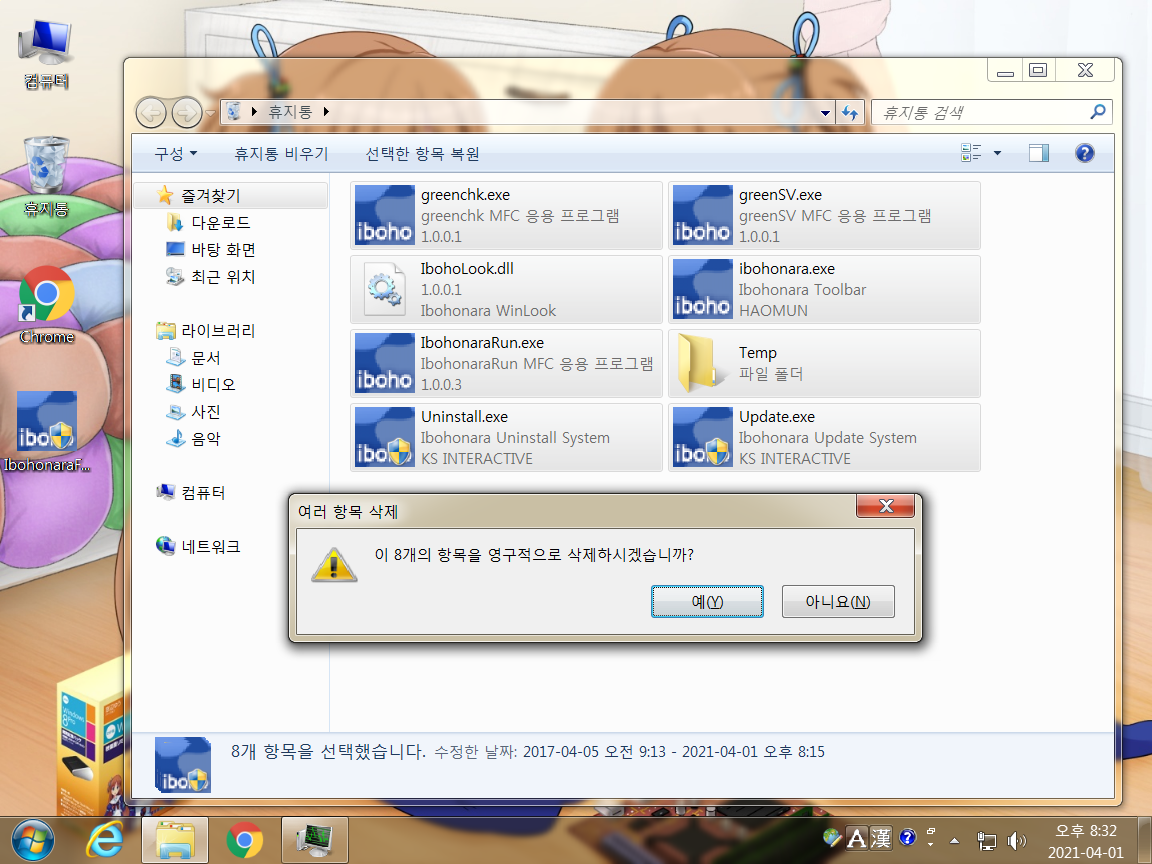Click volume speaker tray icon
The height and width of the screenshot is (864, 1152).
pos(1017,840)
